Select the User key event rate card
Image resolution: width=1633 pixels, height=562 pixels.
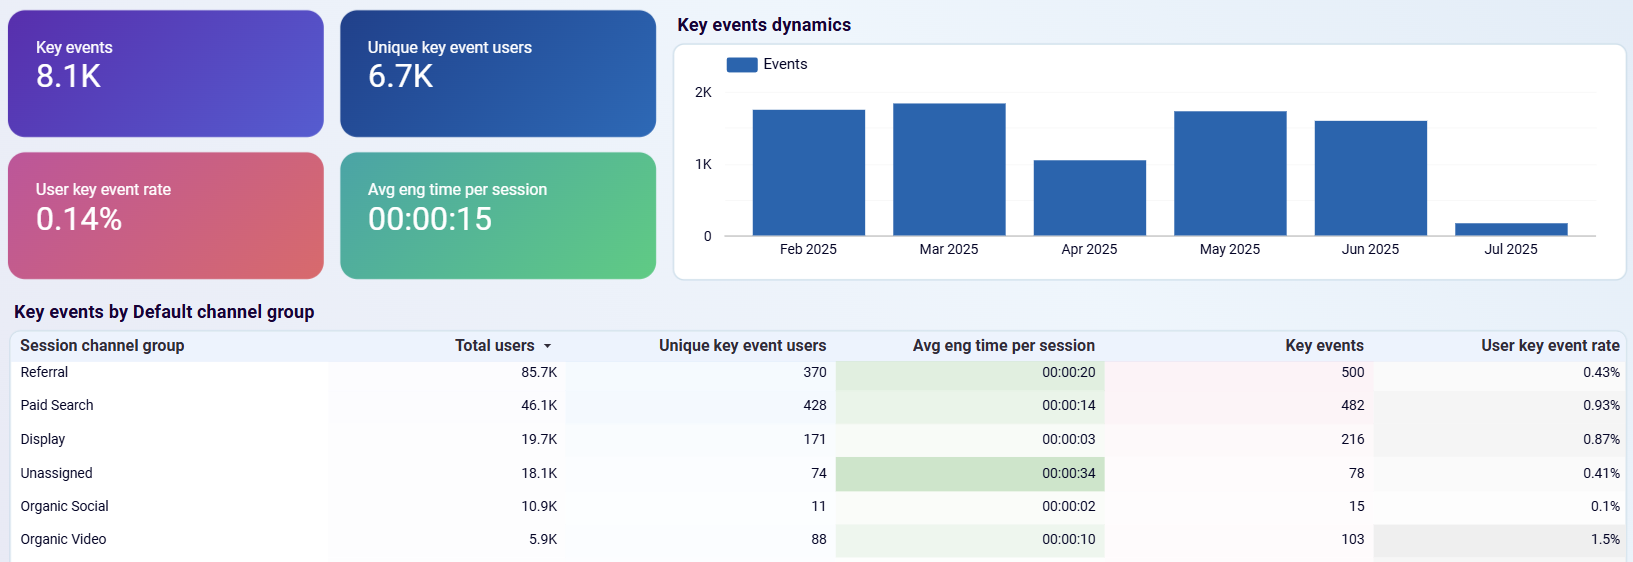pyautogui.click(x=166, y=215)
